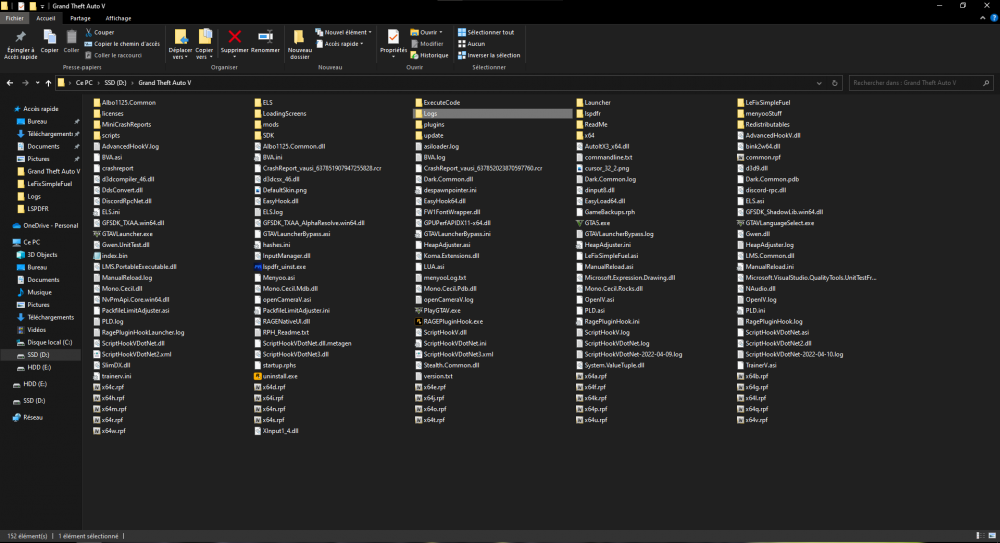Switch to large icons view via status bar icon

coord(992,536)
